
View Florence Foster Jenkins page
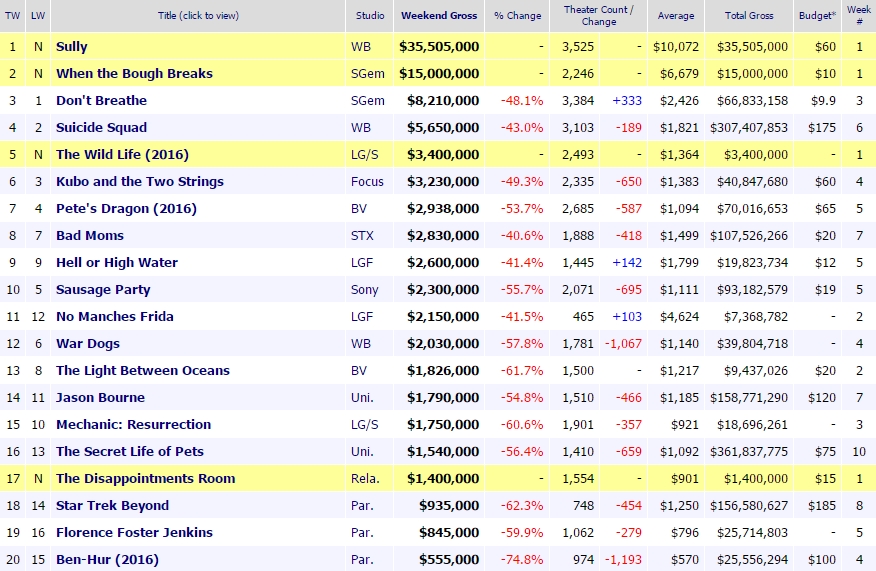click(134, 532)
